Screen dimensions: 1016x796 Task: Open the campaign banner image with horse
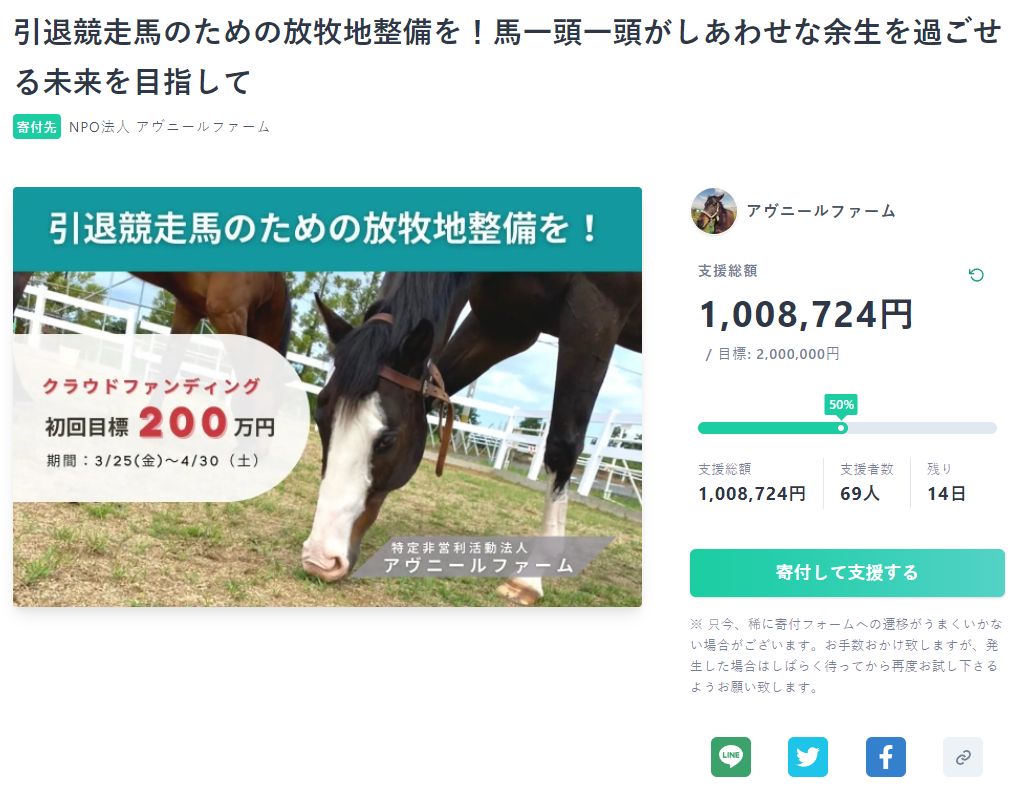click(x=327, y=396)
